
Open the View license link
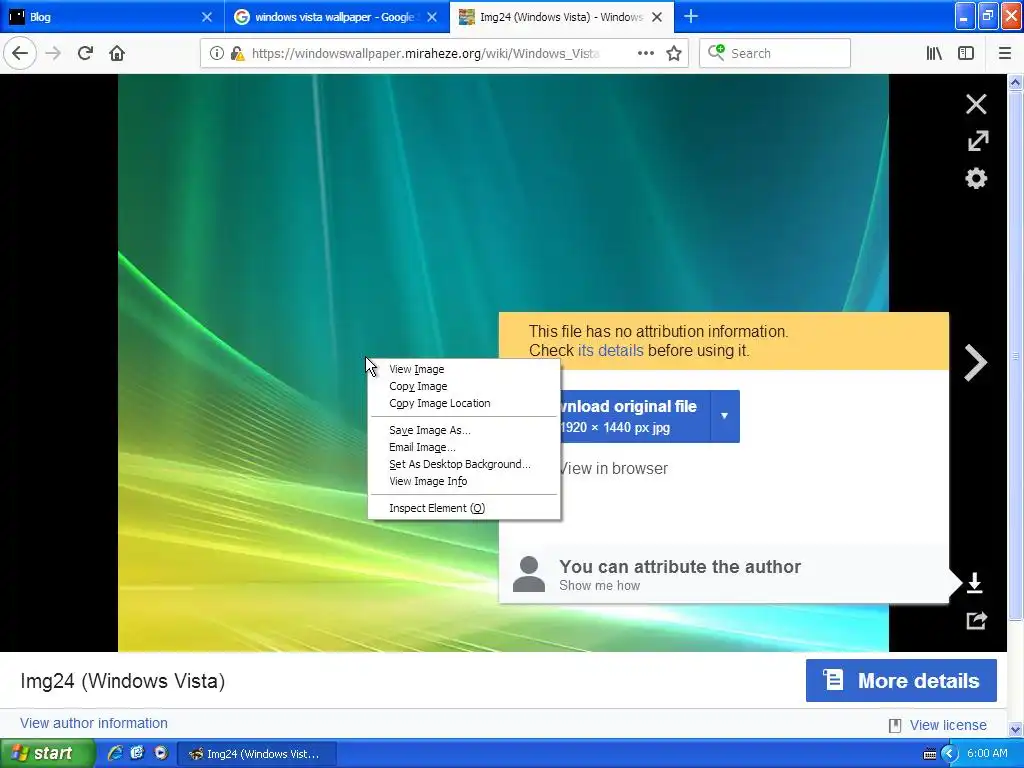pos(948,725)
